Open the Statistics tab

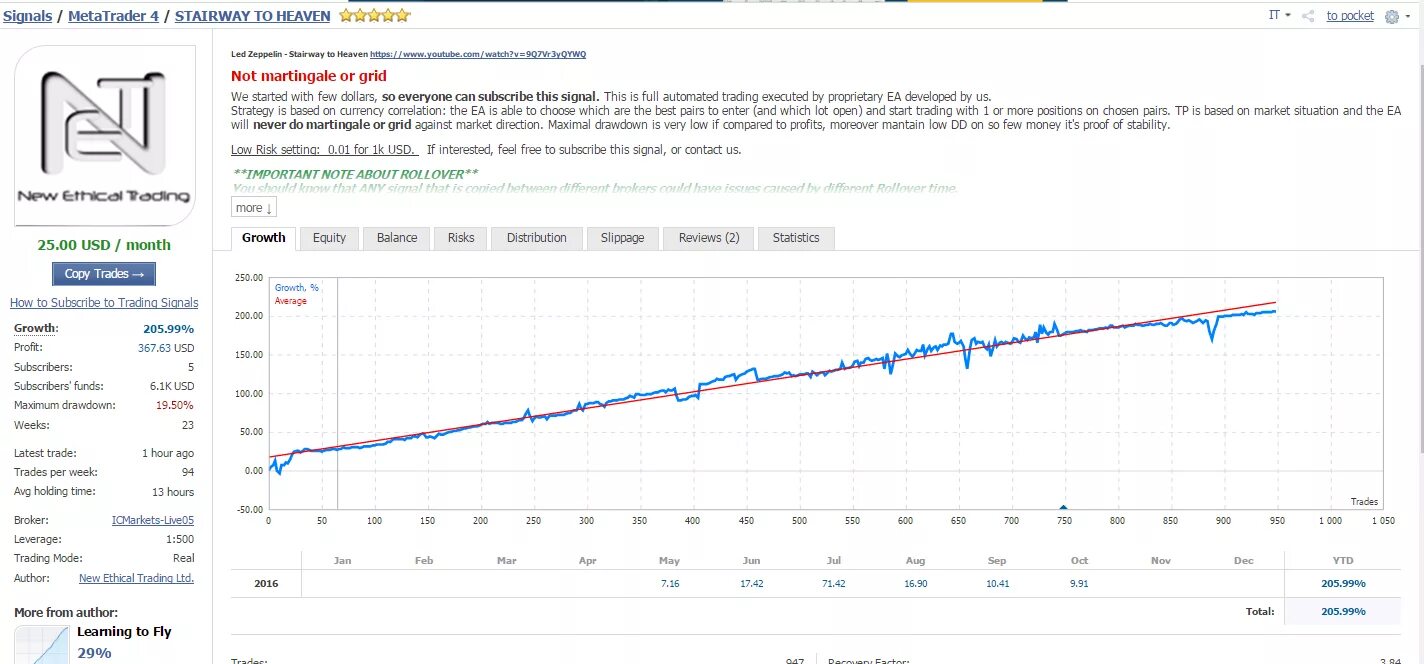(796, 238)
